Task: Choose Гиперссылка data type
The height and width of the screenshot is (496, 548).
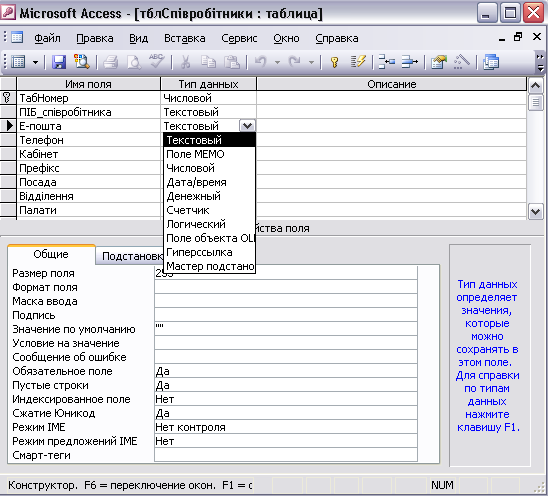Action: coord(209,252)
